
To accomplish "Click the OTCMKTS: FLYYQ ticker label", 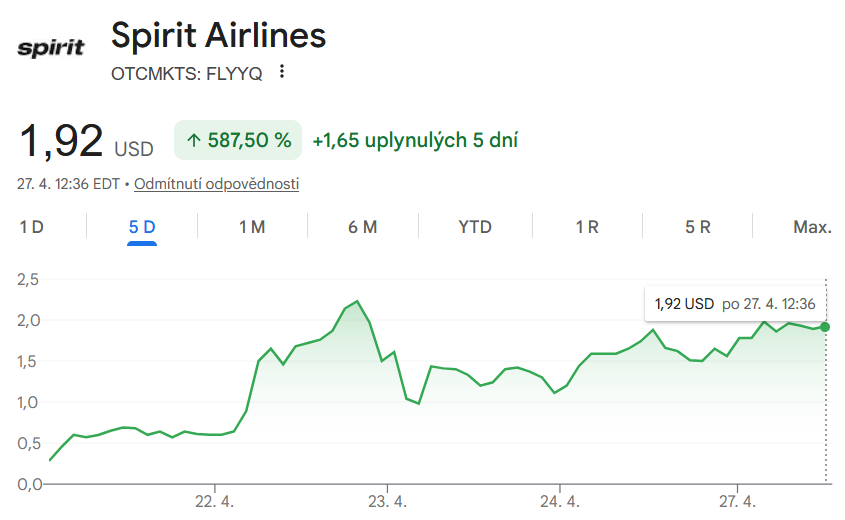I will (187, 72).
